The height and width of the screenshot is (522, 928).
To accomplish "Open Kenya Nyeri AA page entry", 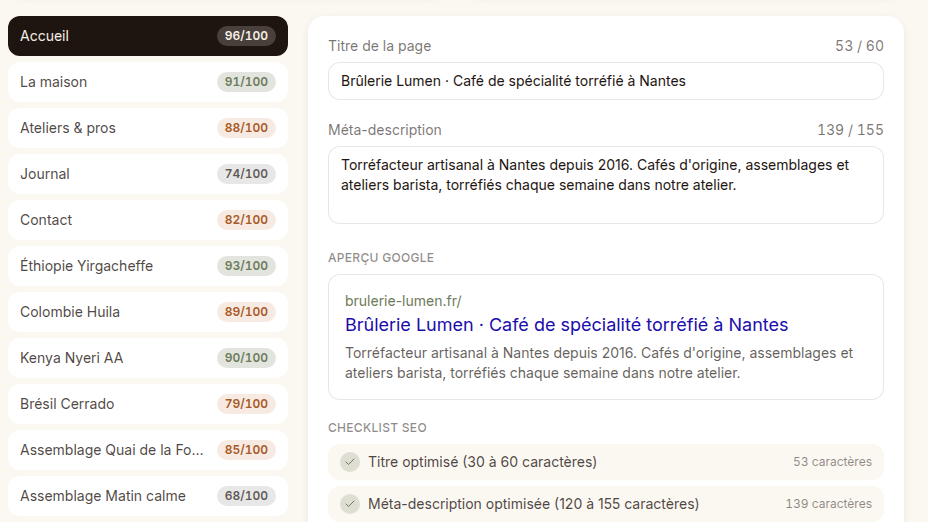I will pos(148,358).
